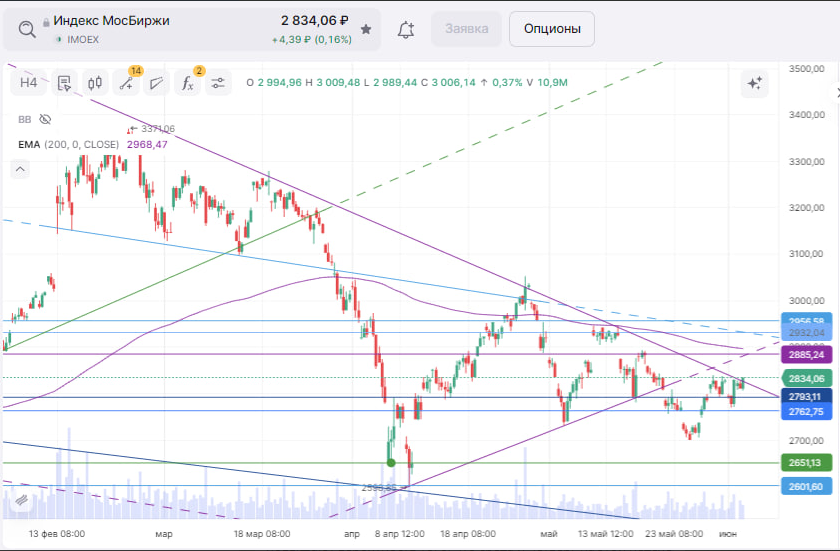This screenshot has height=551, width=840.
Task: Open the chart settings sliders icon
Action: tap(218, 83)
